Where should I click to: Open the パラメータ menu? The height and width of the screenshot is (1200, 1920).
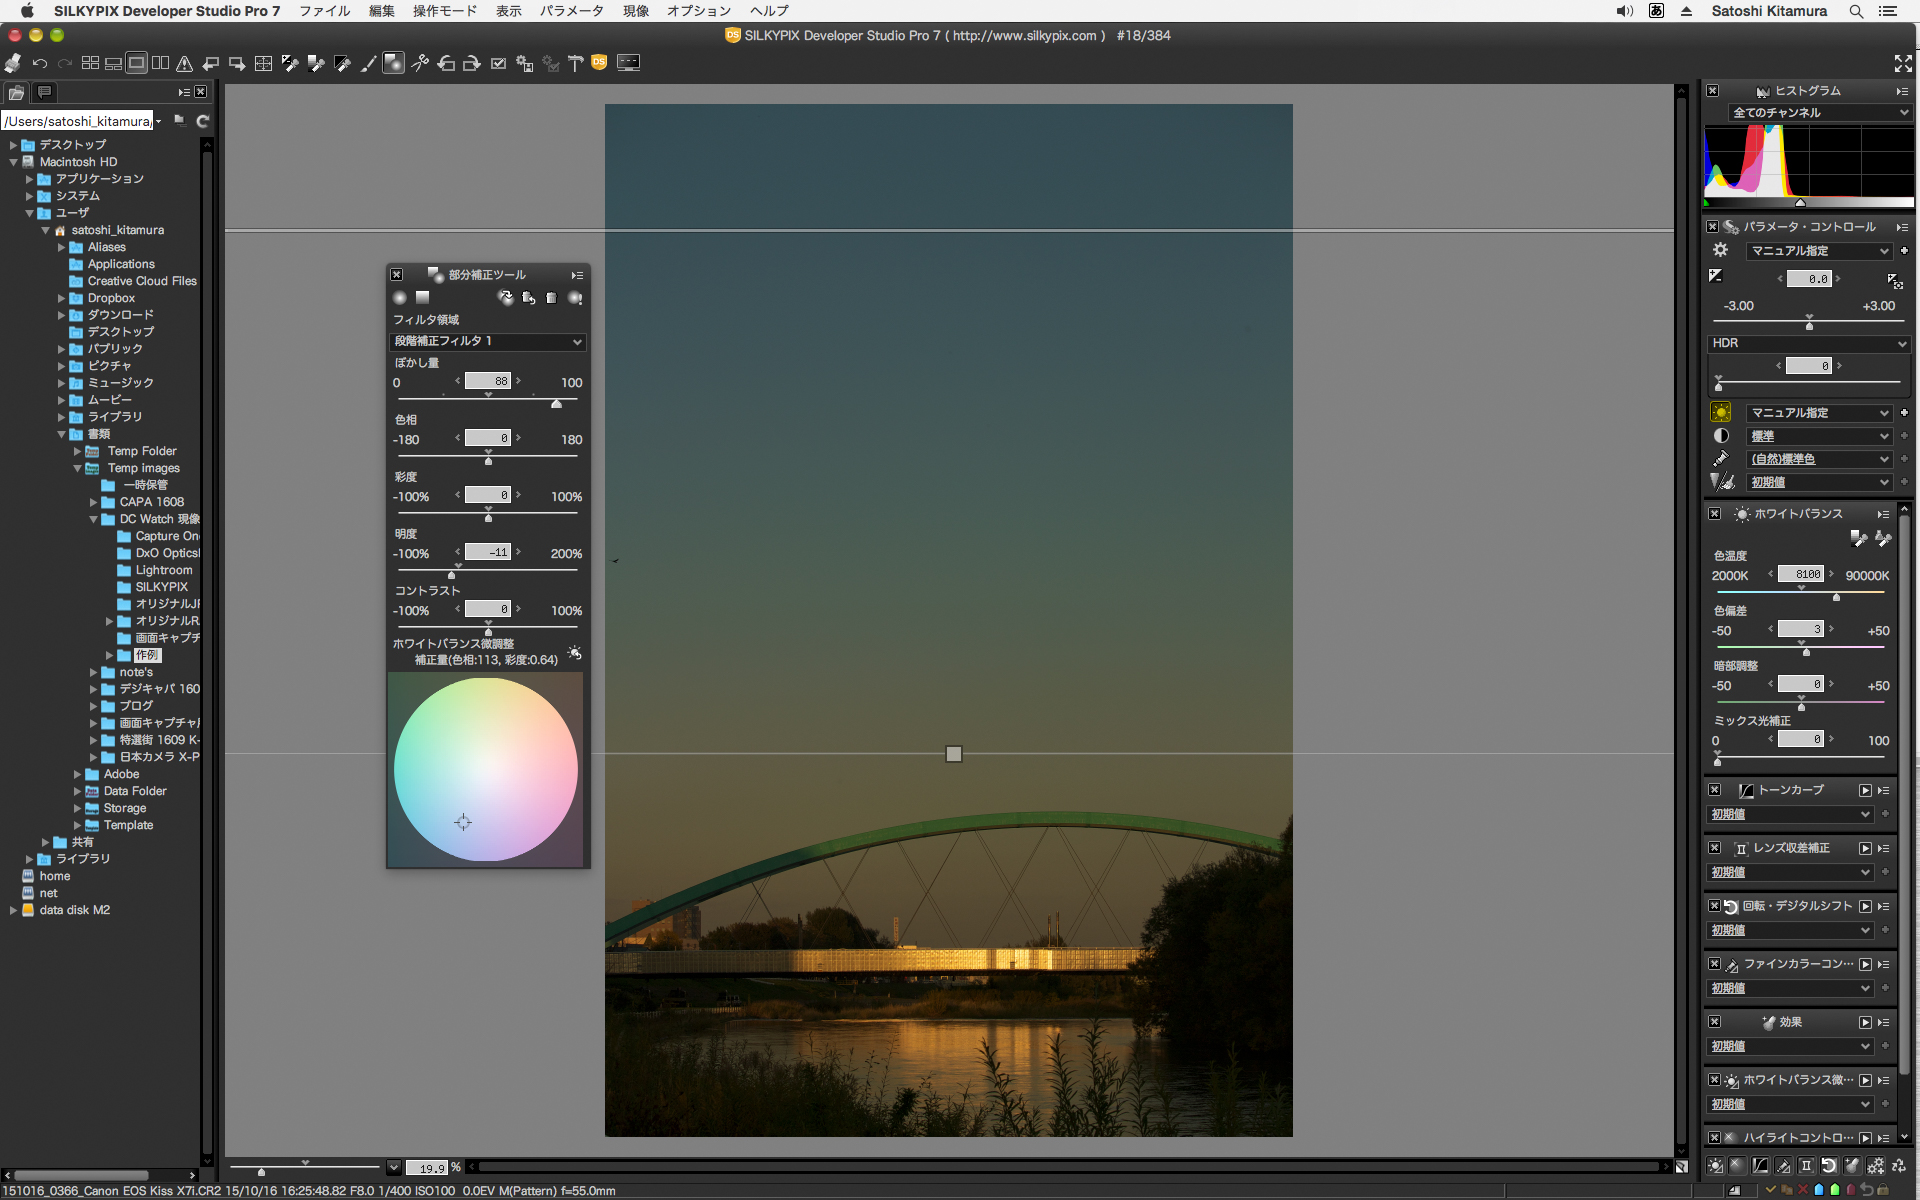(571, 11)
